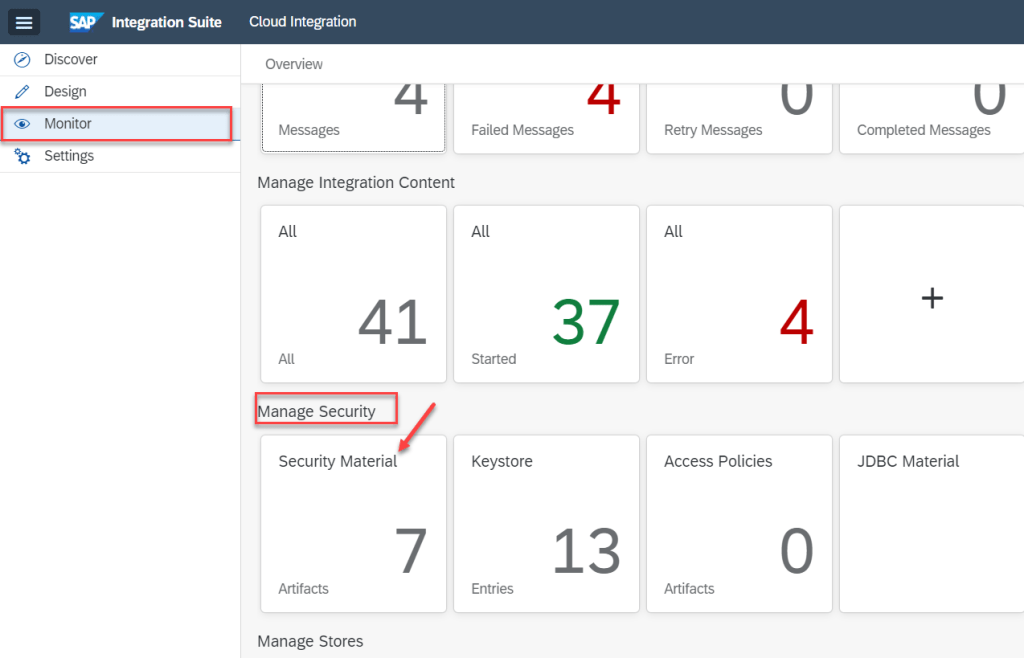The height and width of the screenshot is (658, 1024).
Task: Open the Failed Messages tile
Action: [546, 118]
